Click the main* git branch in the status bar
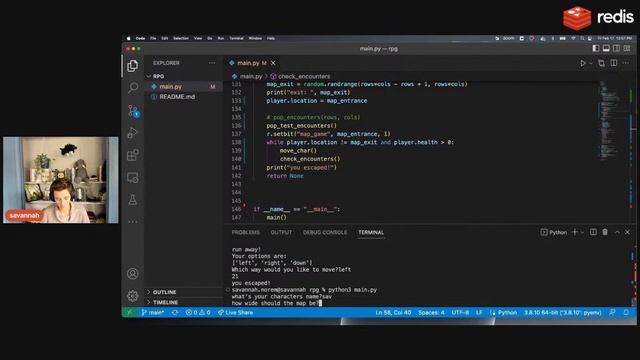640x360 pixels. (x=153, y=313)
